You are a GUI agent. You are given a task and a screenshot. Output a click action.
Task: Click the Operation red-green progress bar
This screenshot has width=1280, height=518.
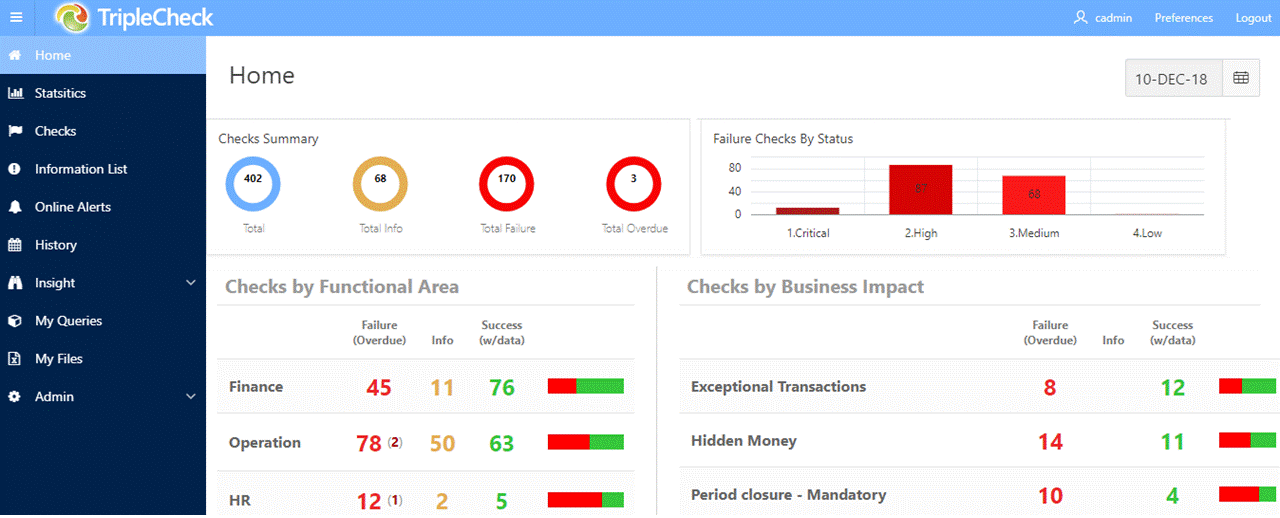pyautogui.click(x=586, y=442)
